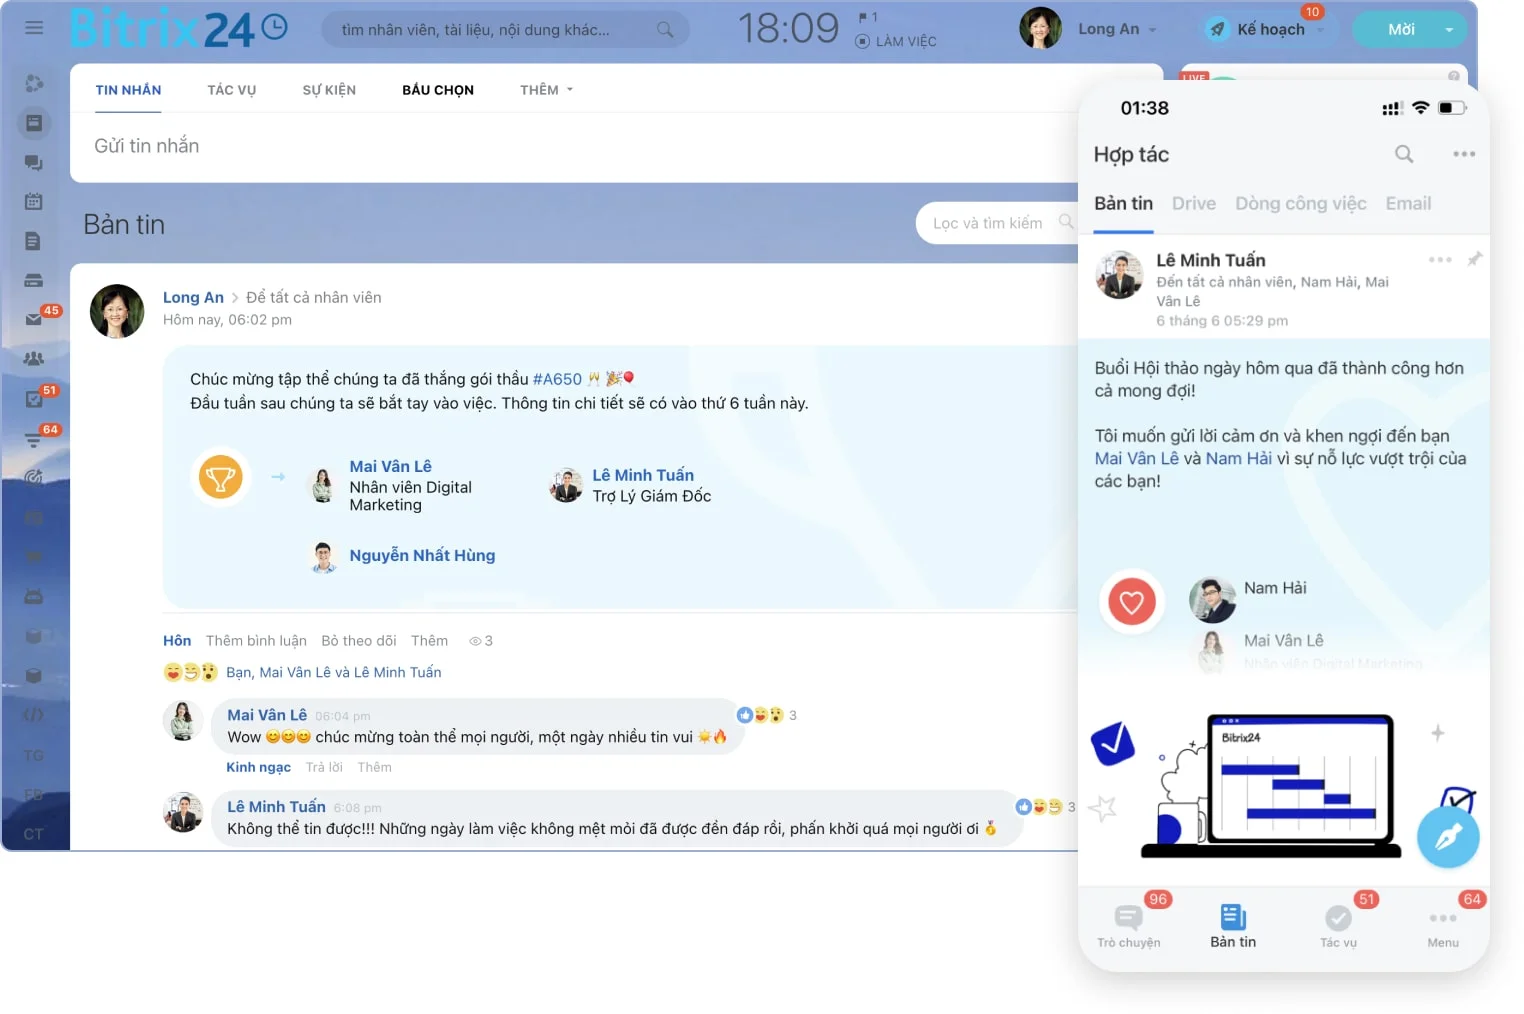Toggle the Hôn reaction on the announcement
Screen dimensions: 1524x1014
pos(176,640)
